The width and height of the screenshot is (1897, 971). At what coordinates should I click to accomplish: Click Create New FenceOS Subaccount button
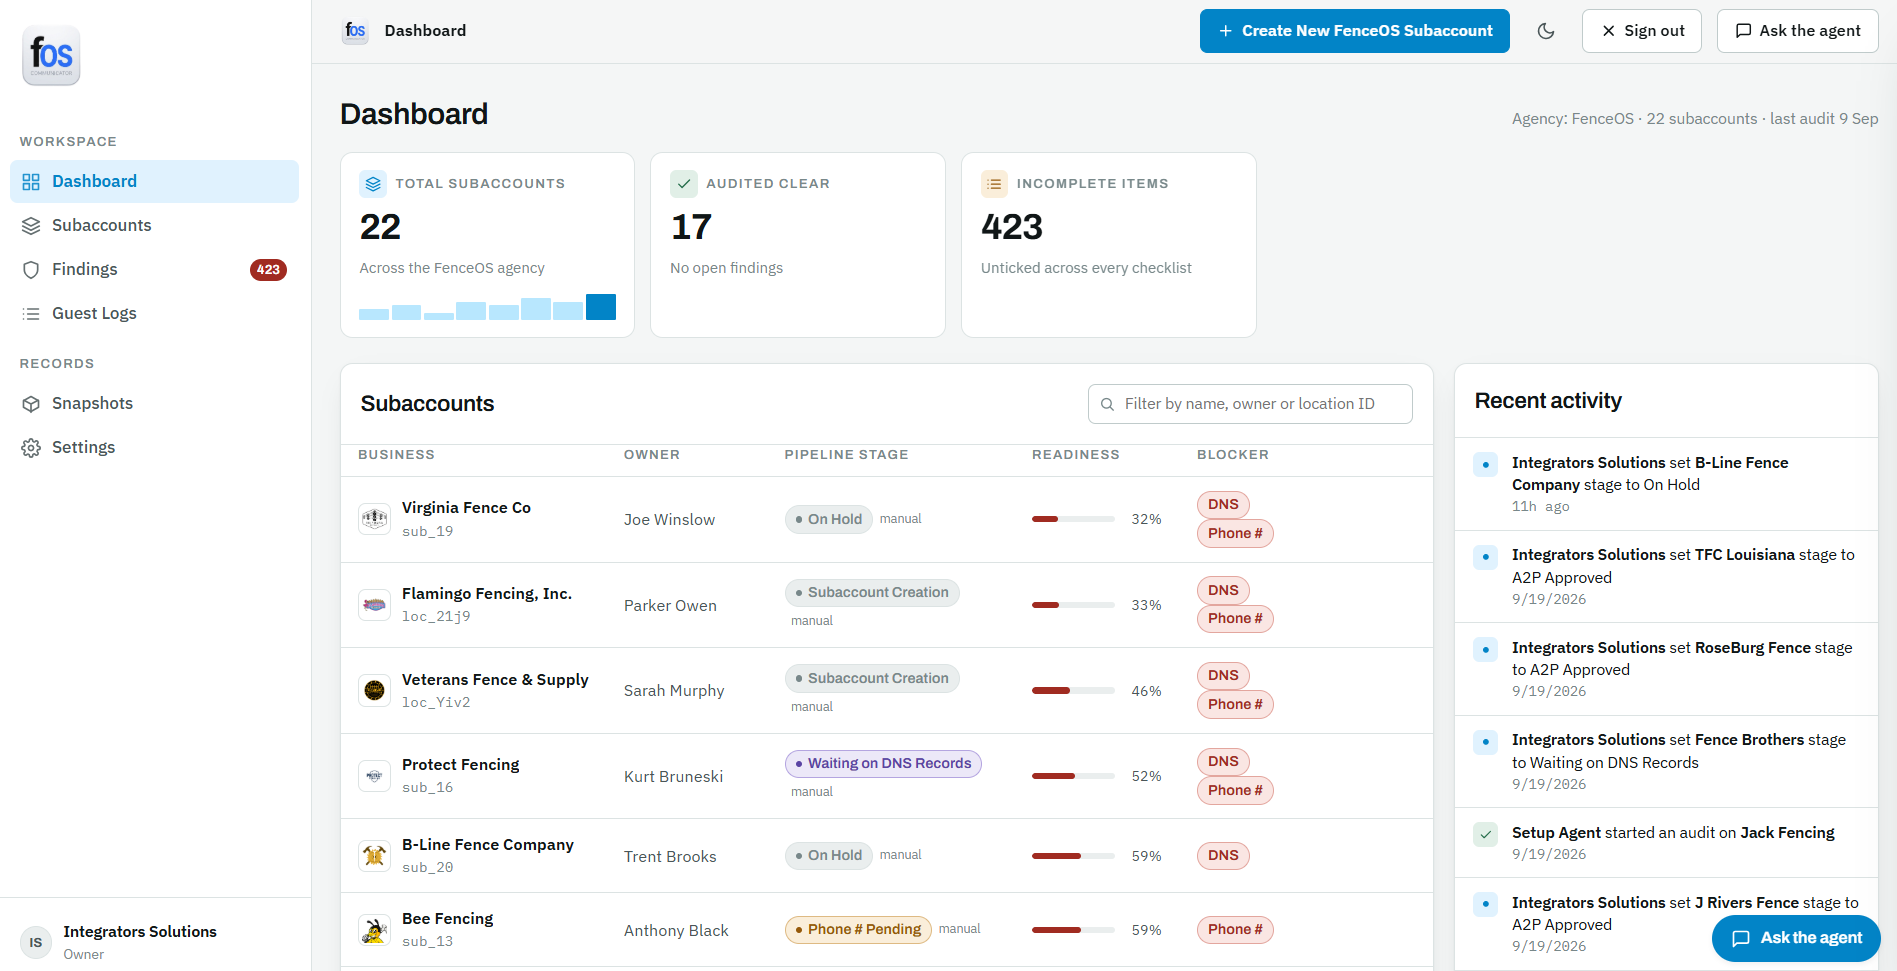(x=1355, y=31)
